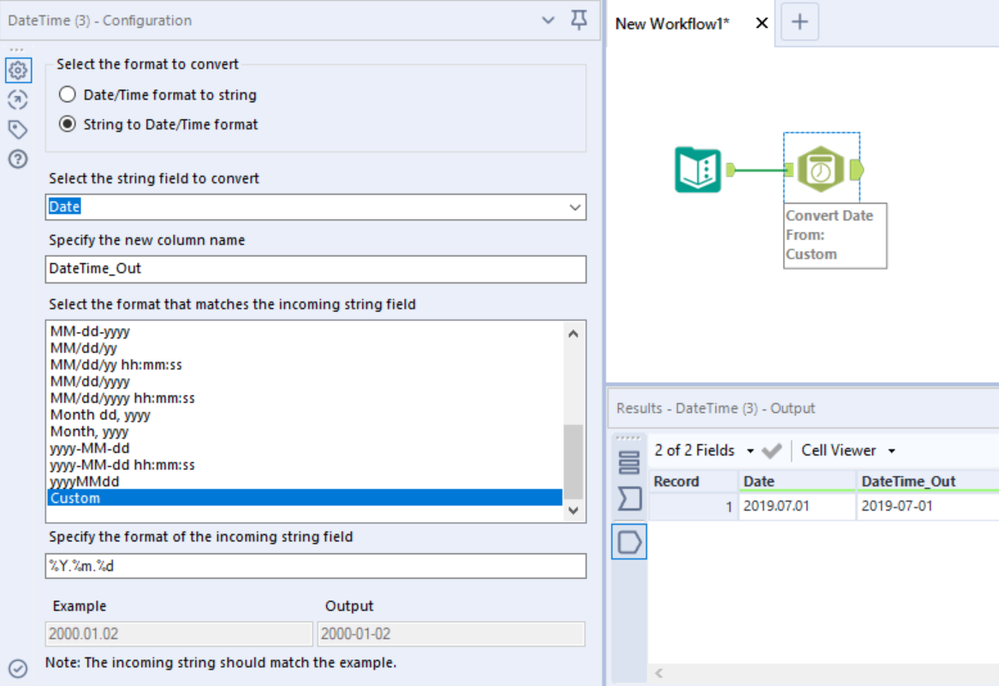Image resolution: width=999 pixels, height=686 pixels.
Task: Open the Help question mark icon
Action: tap(18, 159)
